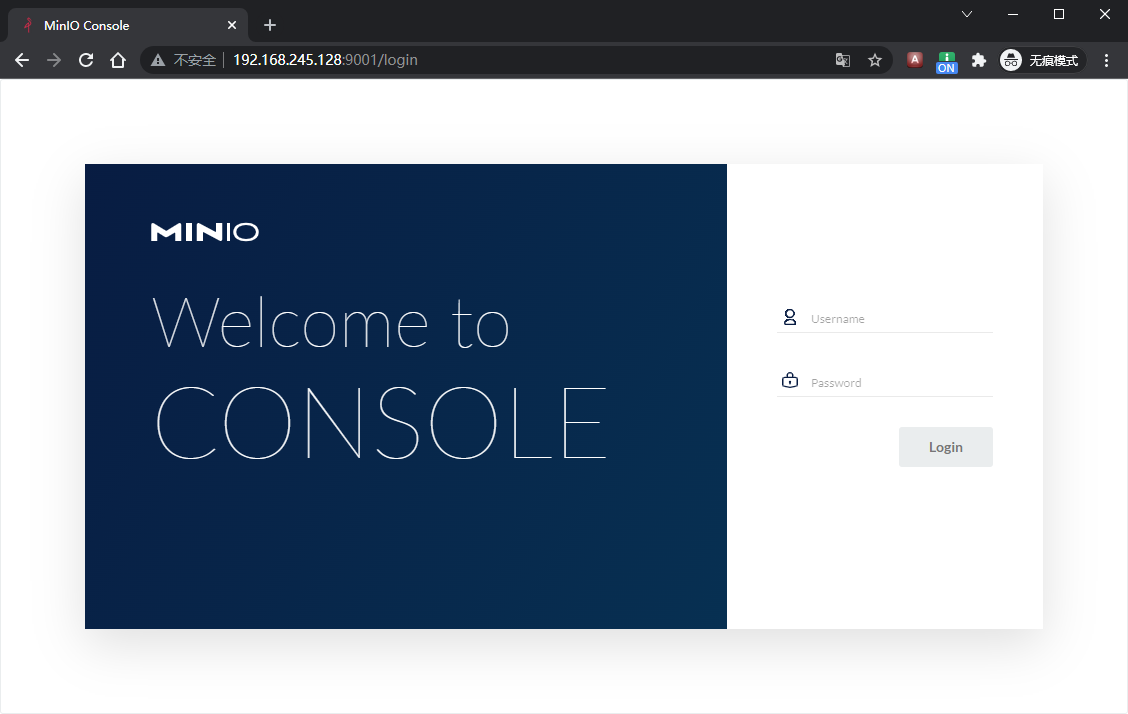Click the green ON extension icon
1128x714 pixels.
click(x=947, y=63)
